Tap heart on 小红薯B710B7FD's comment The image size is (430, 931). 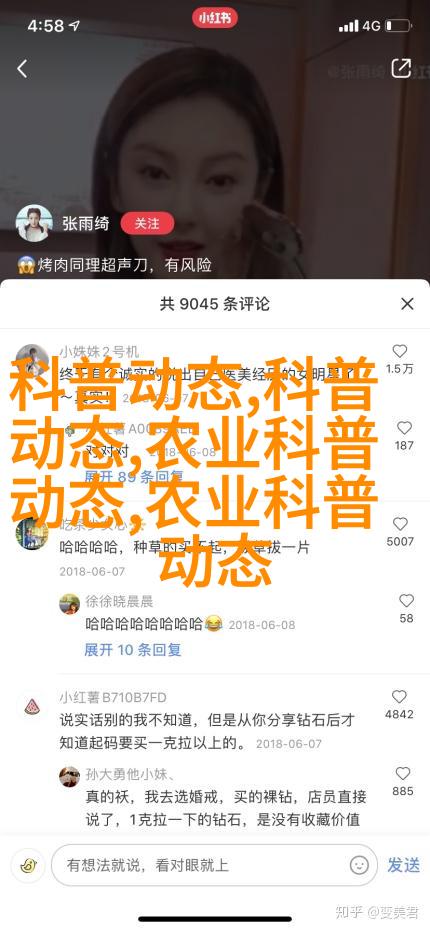[399, 696]
